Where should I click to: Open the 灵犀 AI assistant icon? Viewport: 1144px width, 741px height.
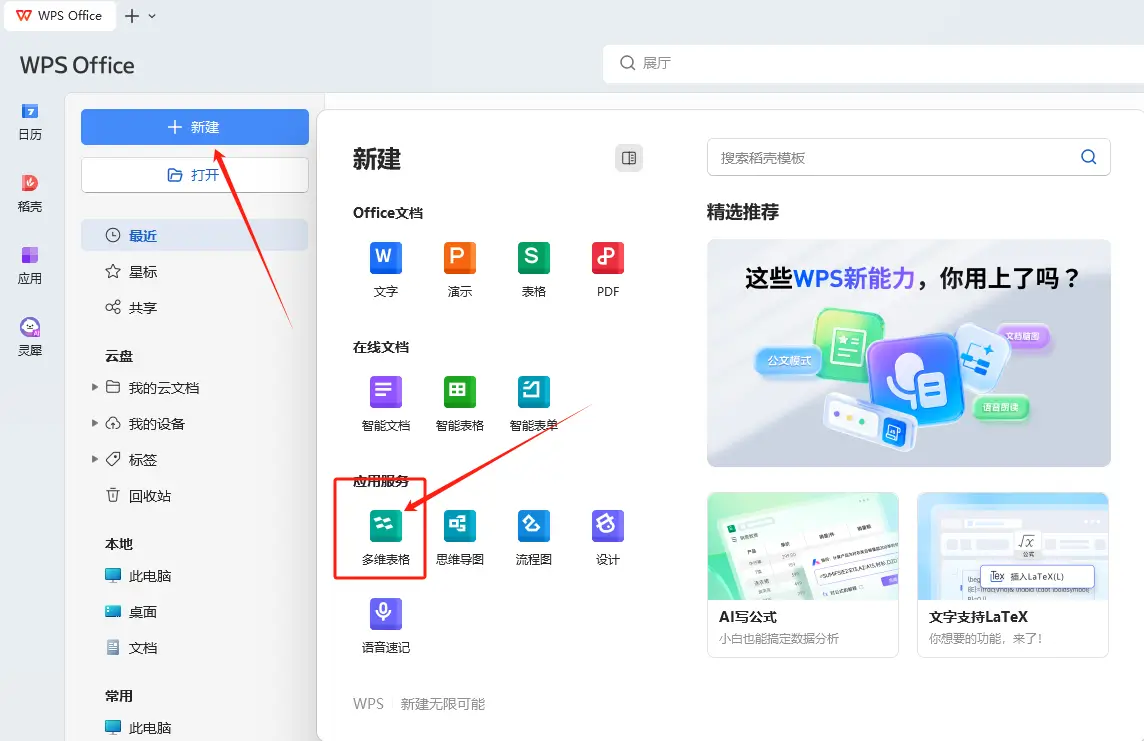tap(30, 337)
